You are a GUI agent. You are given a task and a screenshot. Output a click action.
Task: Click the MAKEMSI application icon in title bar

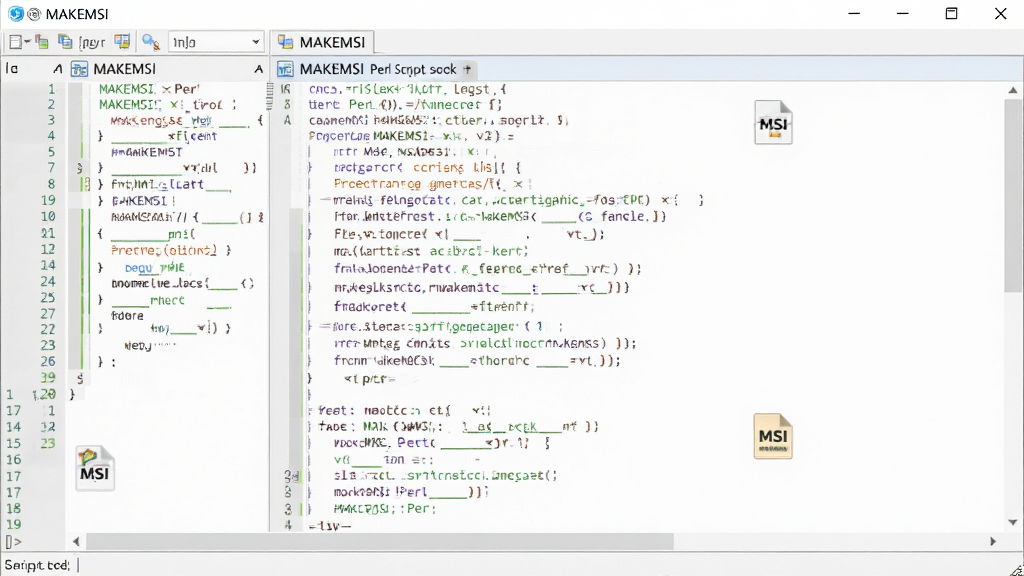pos(16,14)
